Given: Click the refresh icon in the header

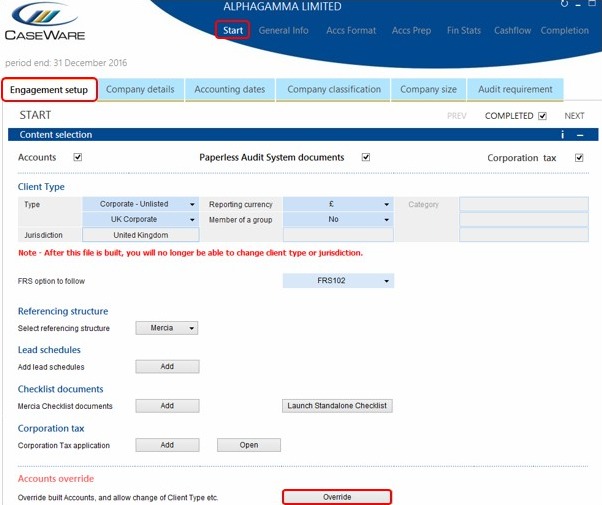Looking at the screenshot, I should click(x=566, y=4).
